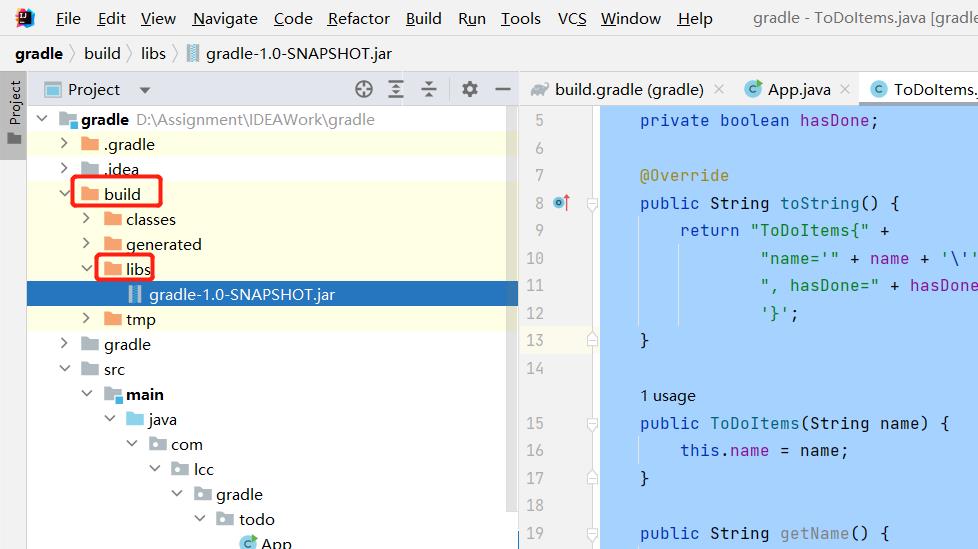Toggle the Project tool window side button

coord(14,114)
